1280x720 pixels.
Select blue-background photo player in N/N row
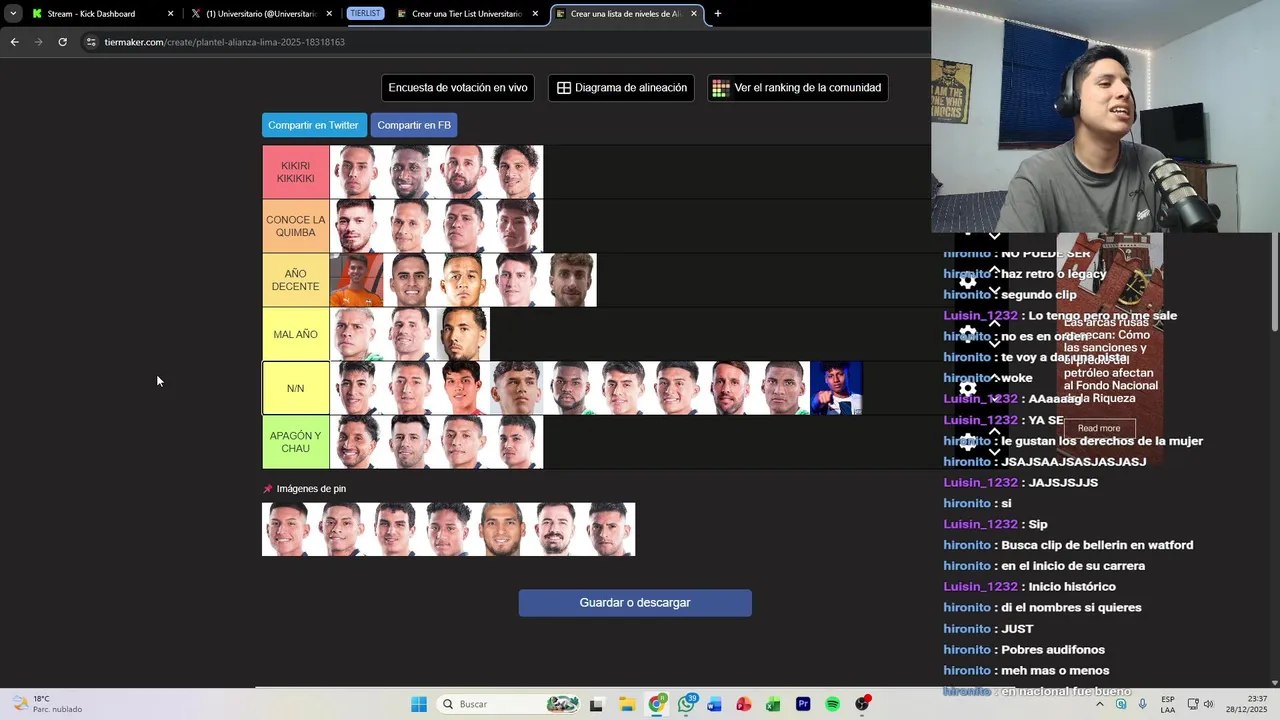[x=836, y=388]
